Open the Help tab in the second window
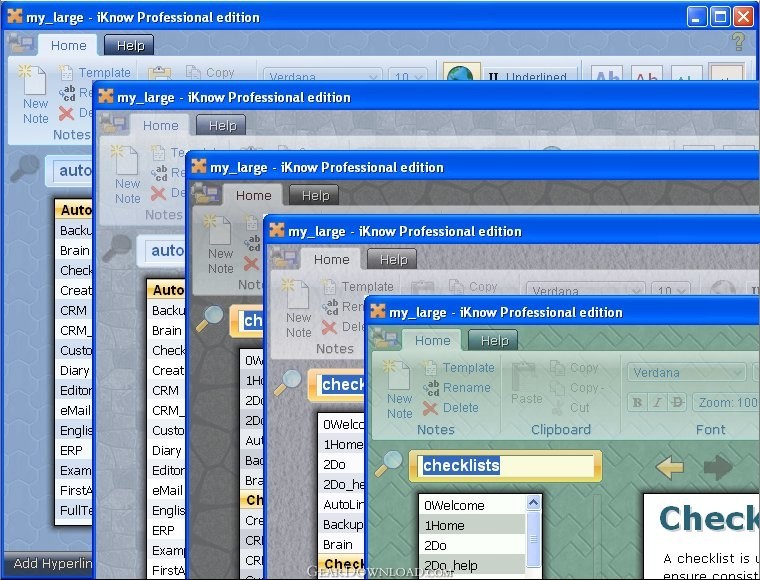Screen dimensions: 760x580 click(222, 126)
